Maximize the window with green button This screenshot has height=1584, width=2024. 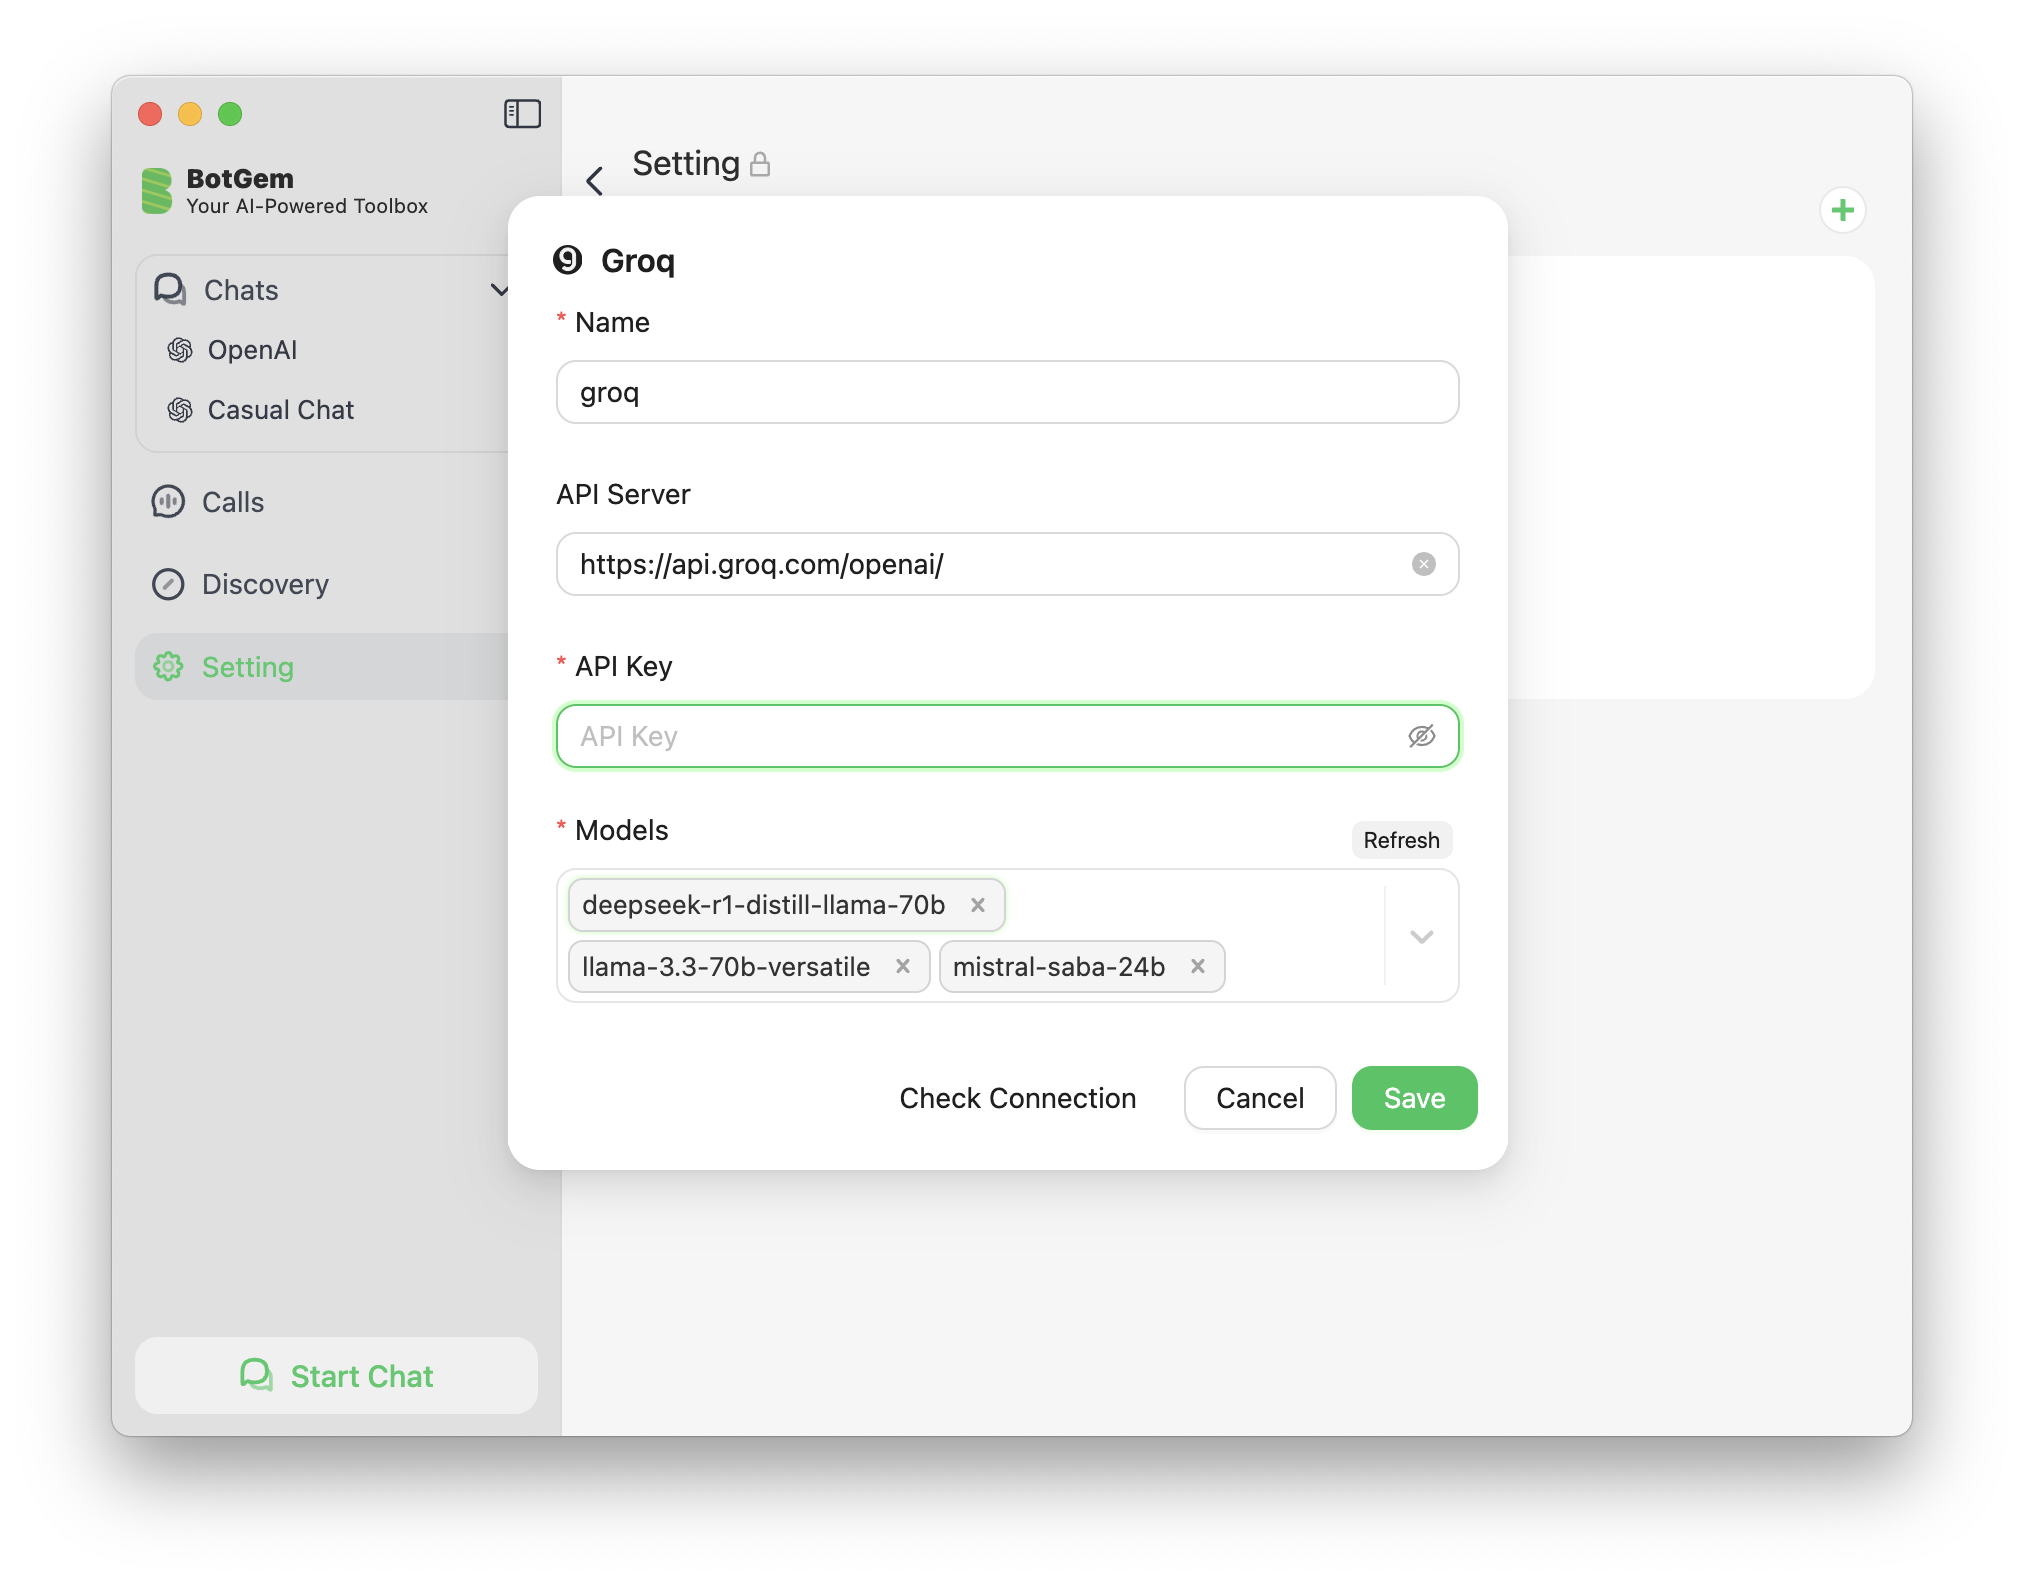(230, 114)
